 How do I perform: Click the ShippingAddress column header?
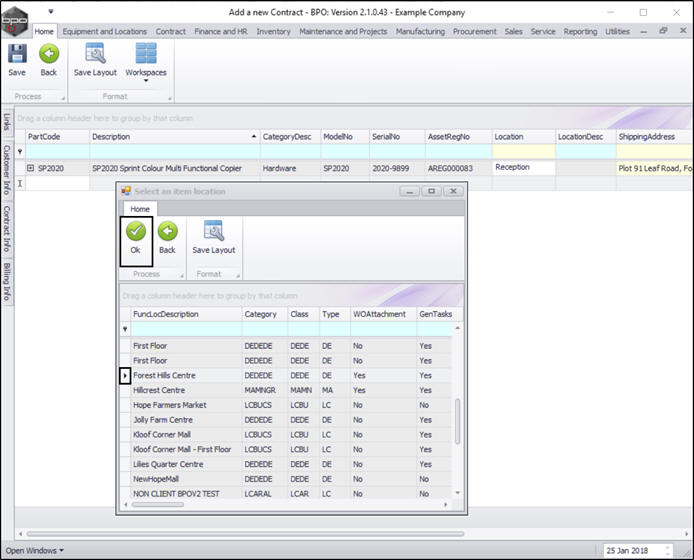(x=654, y=136)
